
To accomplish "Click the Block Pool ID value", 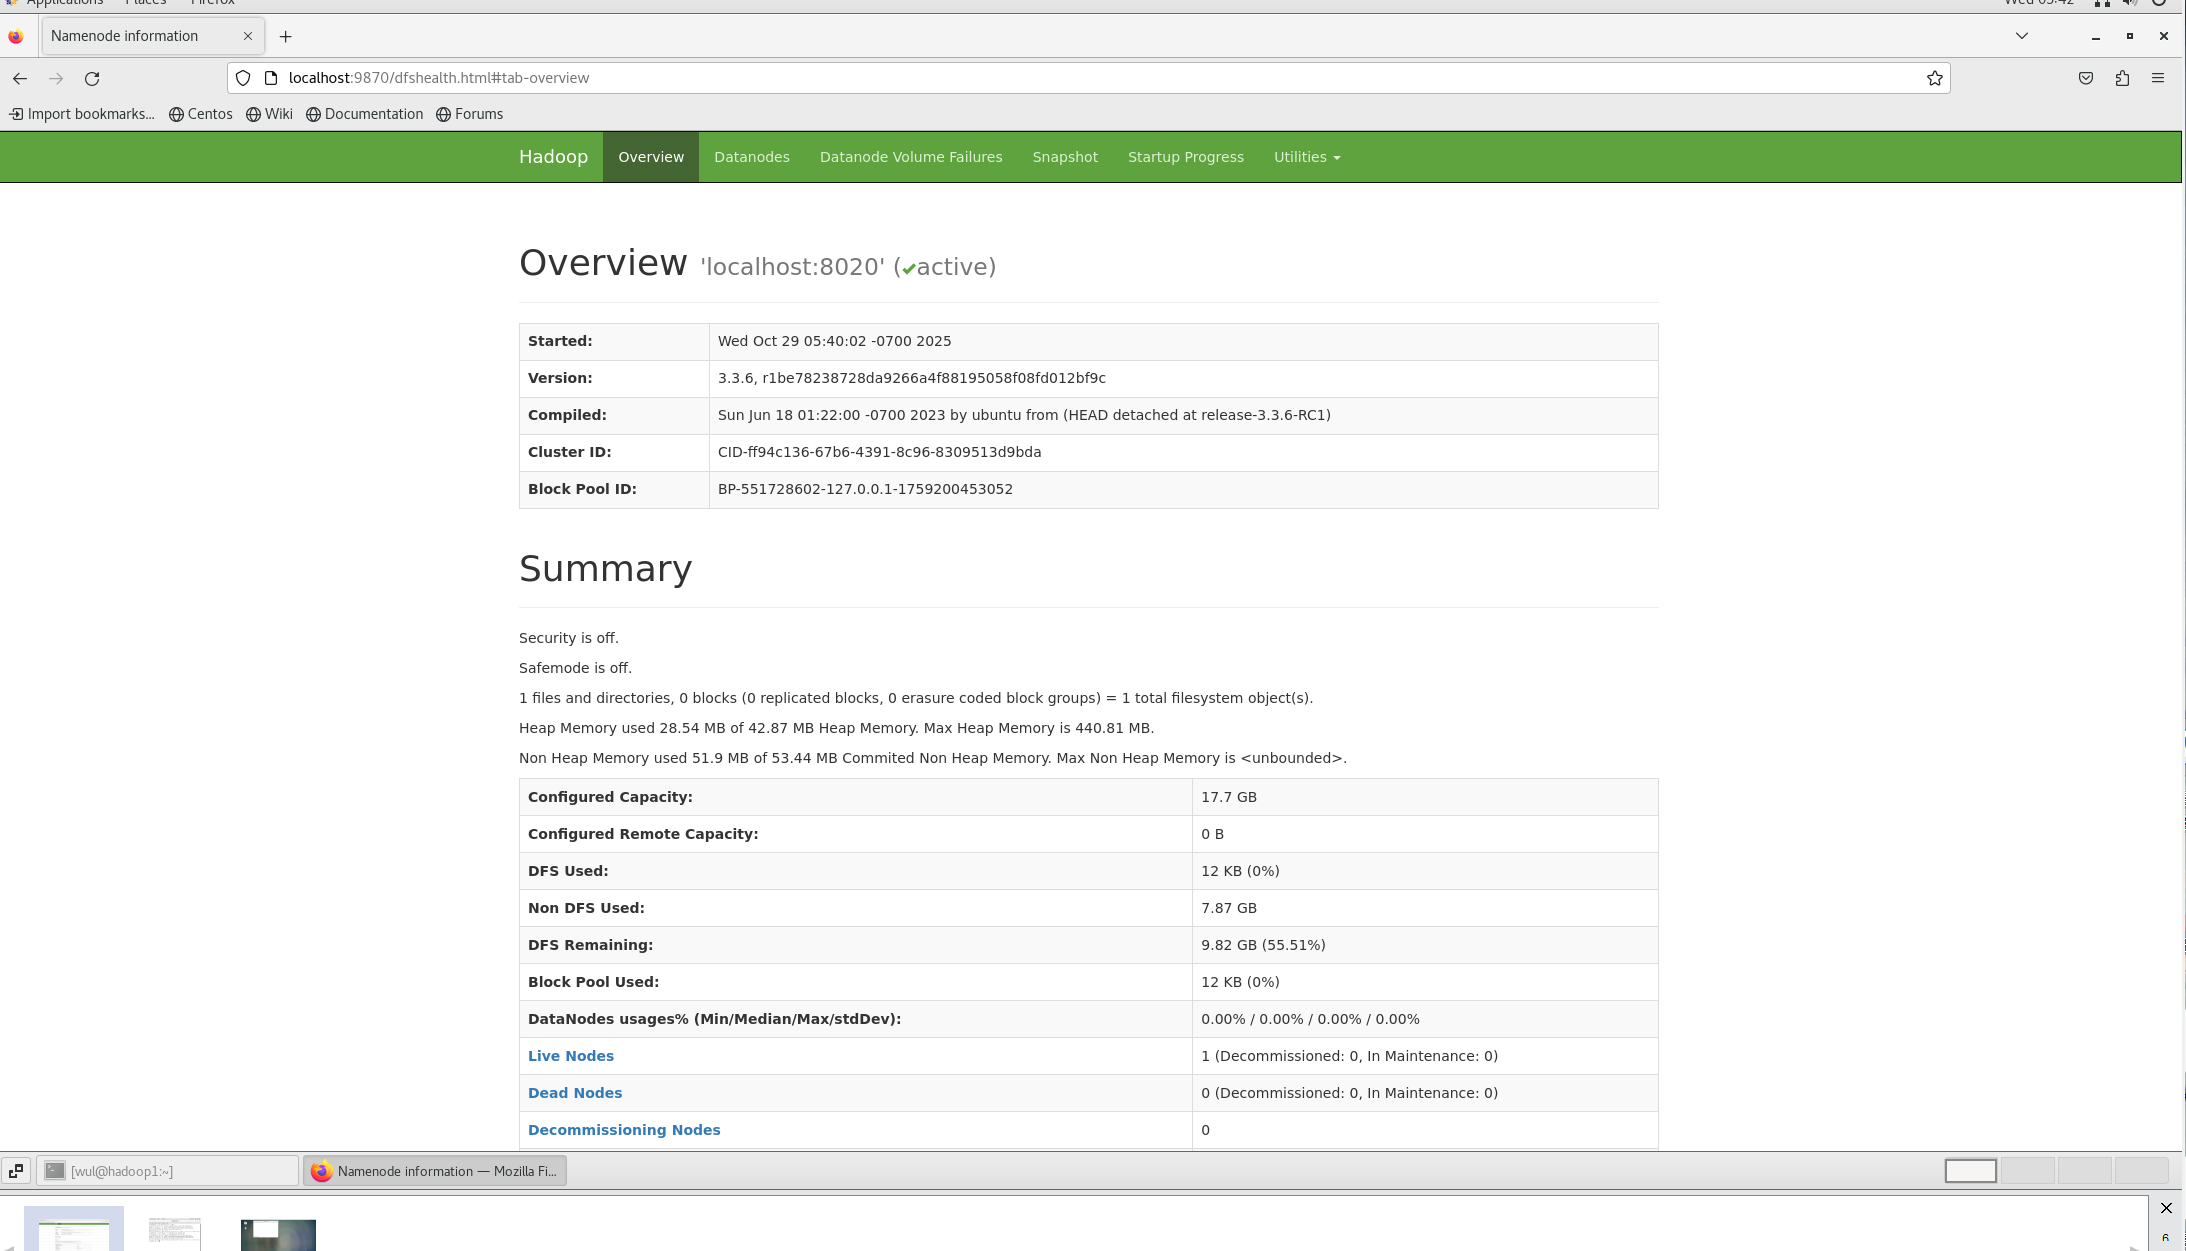I will coord(865,489).
